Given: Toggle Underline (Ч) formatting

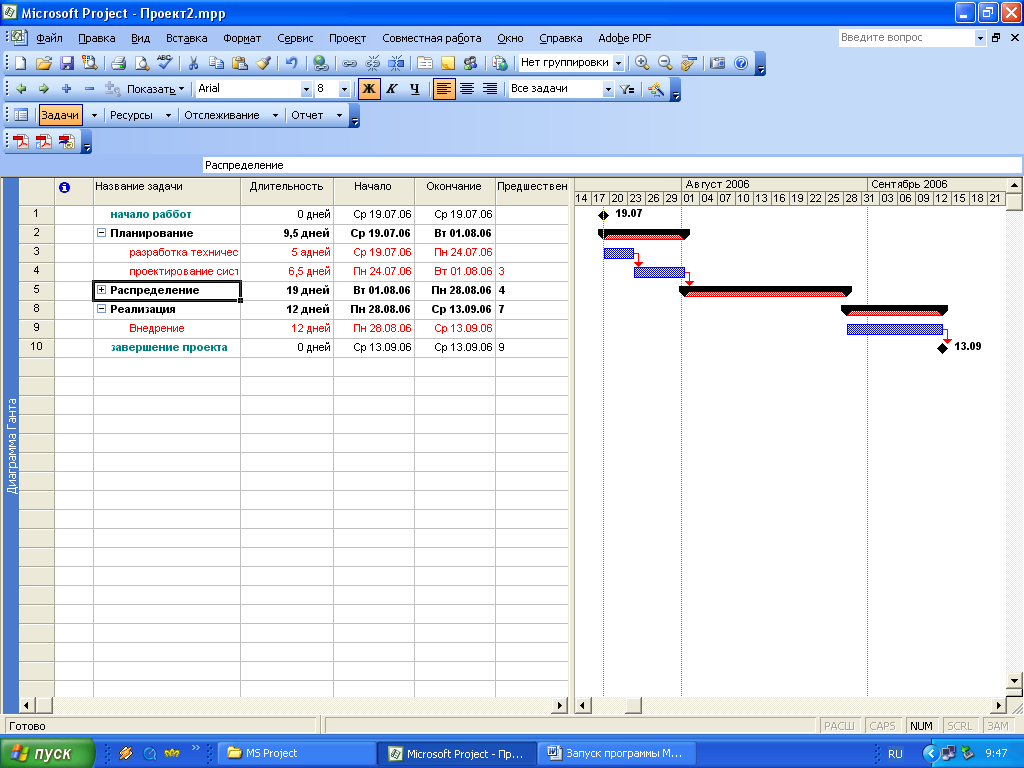Looking at the screenshot, I should click(415, 89).
